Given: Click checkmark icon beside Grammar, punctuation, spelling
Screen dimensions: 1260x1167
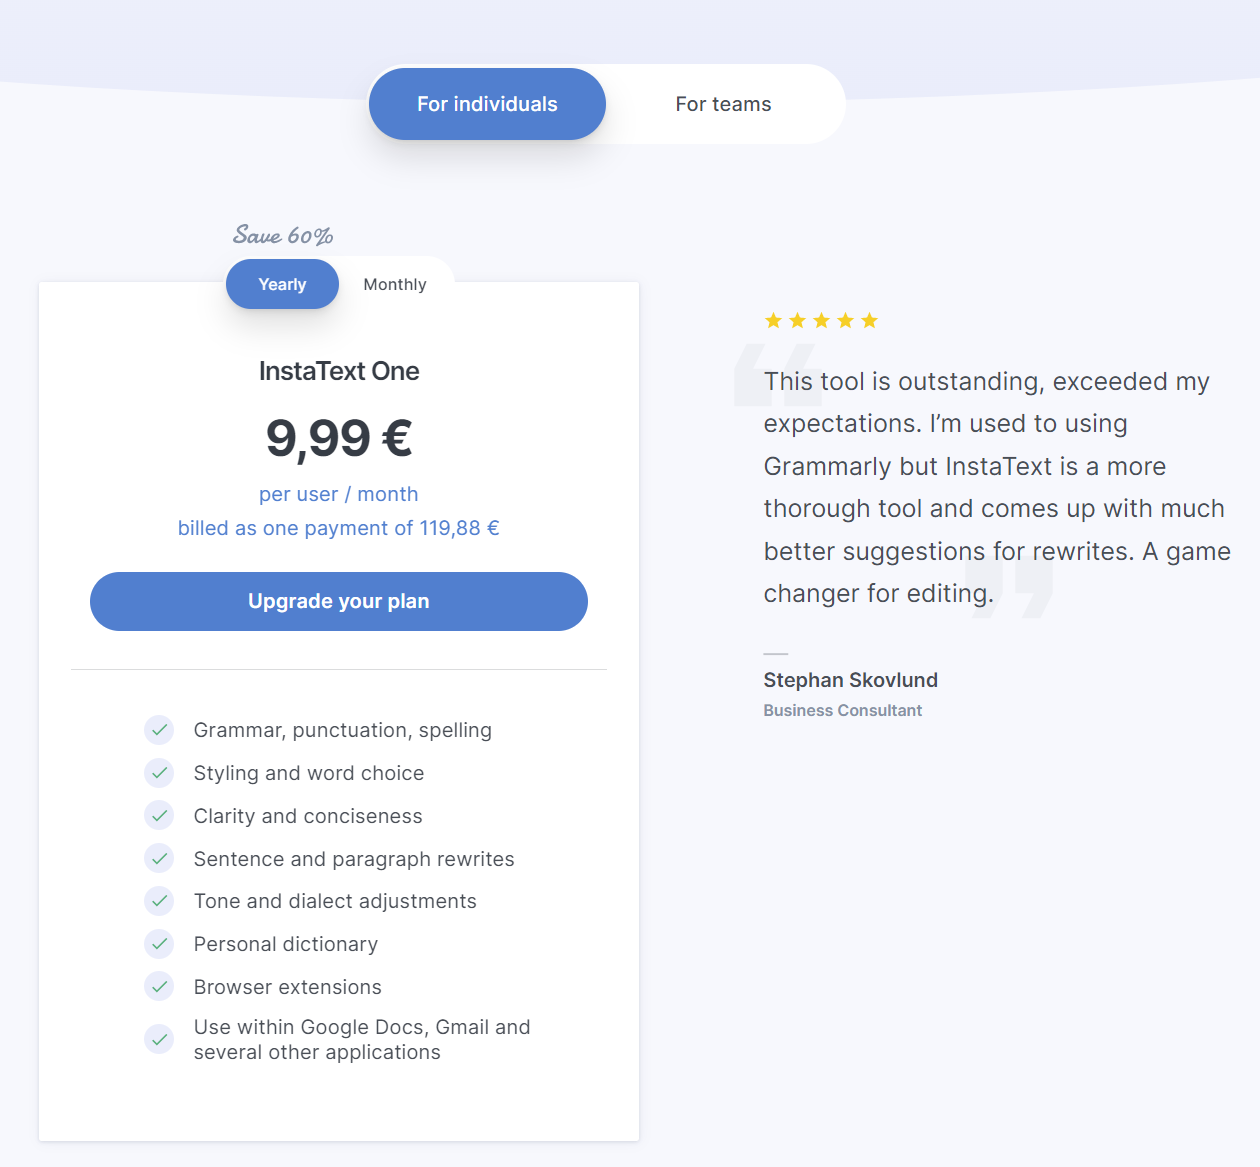Looking at the screenshot, I should point(159,730).
